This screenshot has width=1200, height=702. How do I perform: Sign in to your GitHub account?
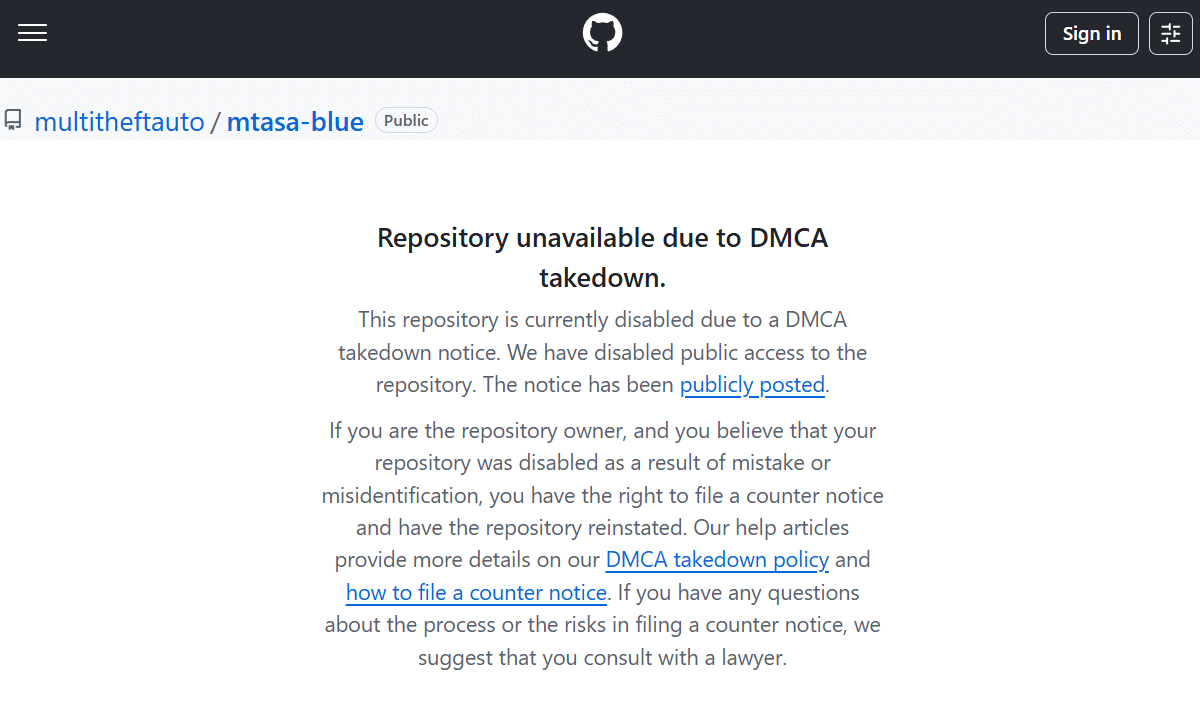coord(1091,33)
